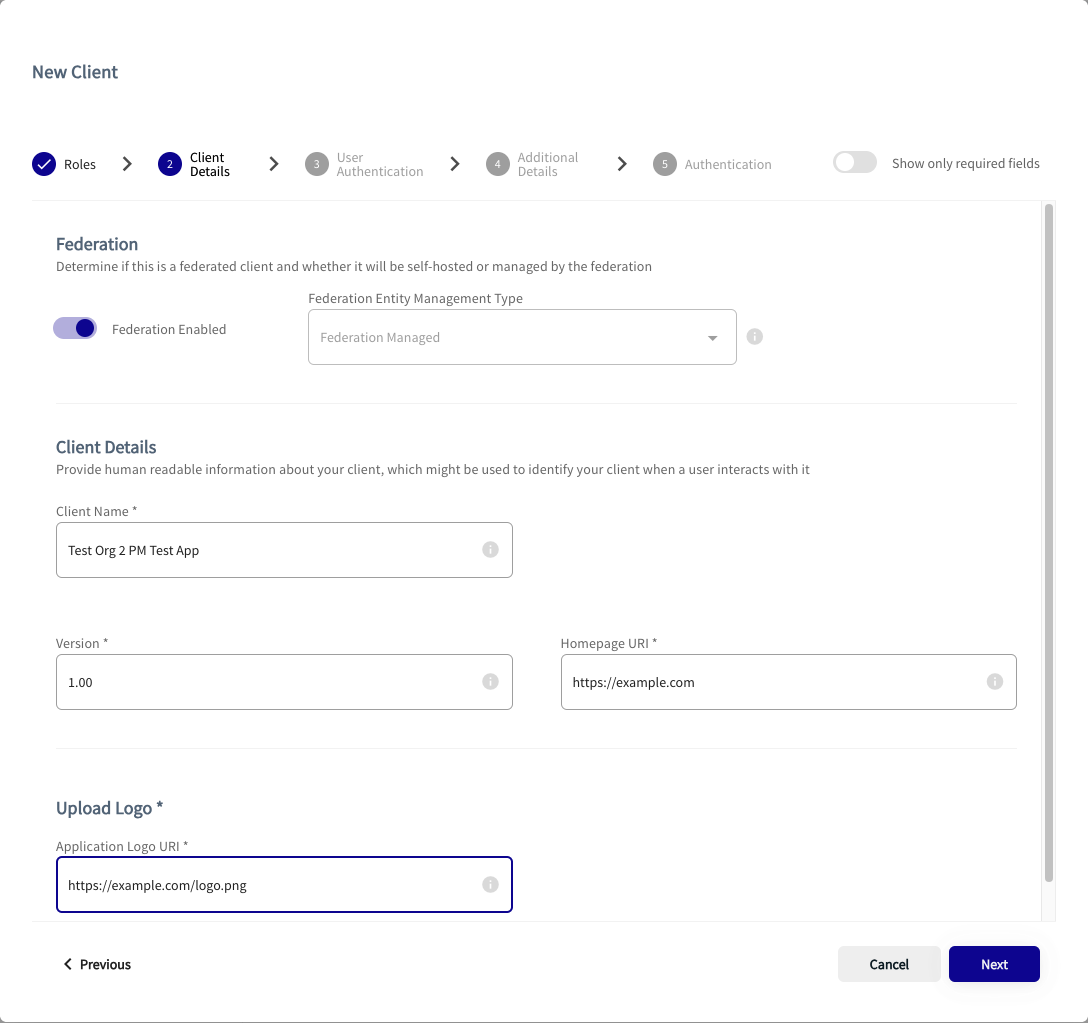Click the Federation Enabled label text

(169, 329)
